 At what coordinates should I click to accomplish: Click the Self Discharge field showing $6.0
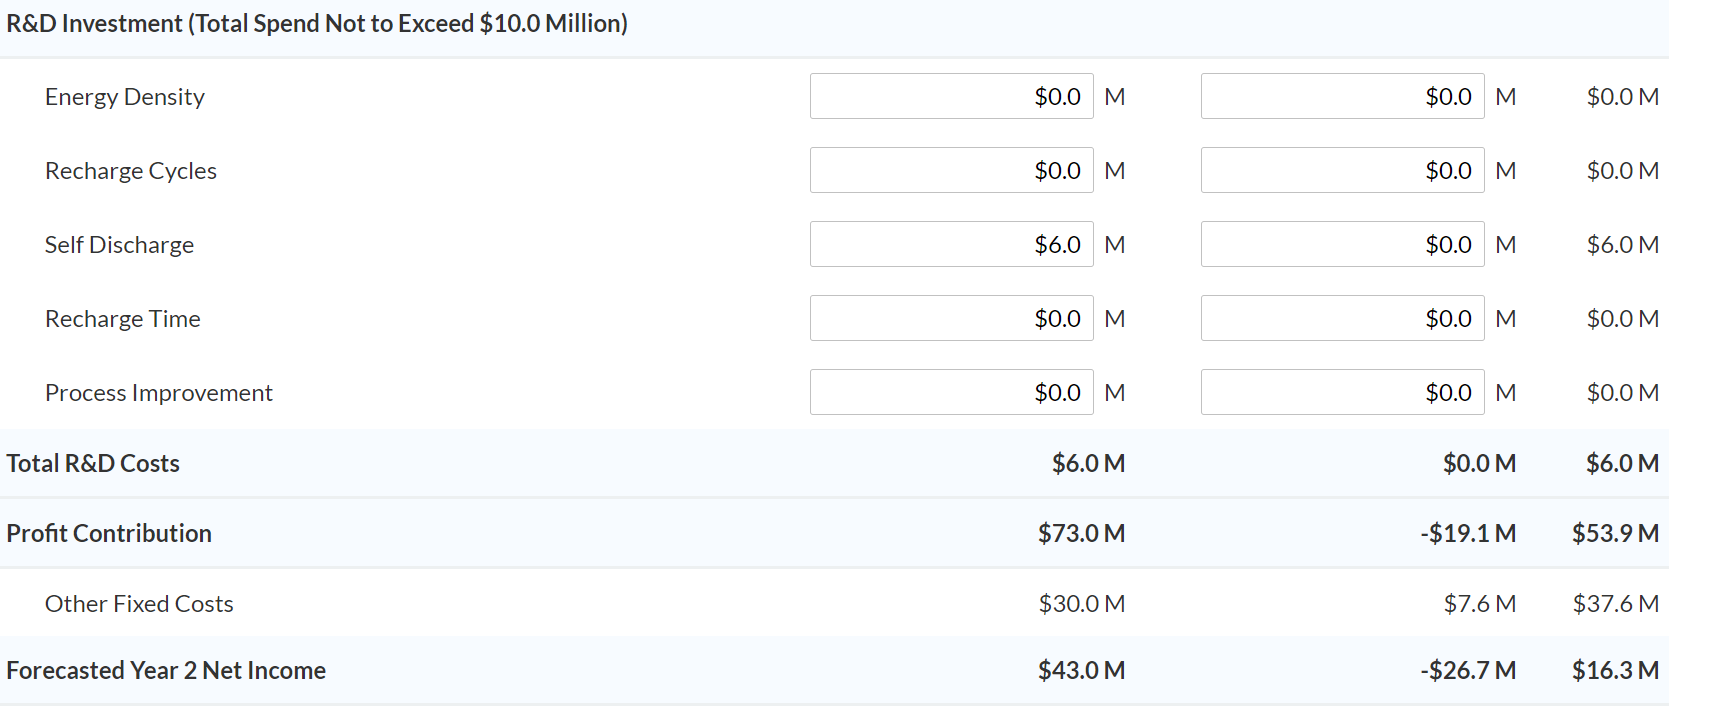pos(951,244)
